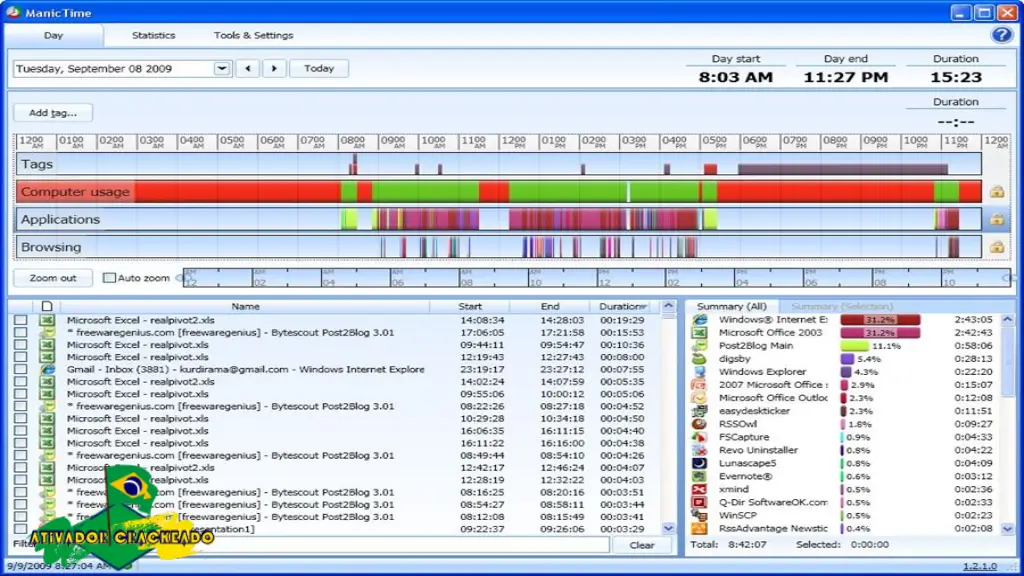Jump to Today

click(319, 68)
